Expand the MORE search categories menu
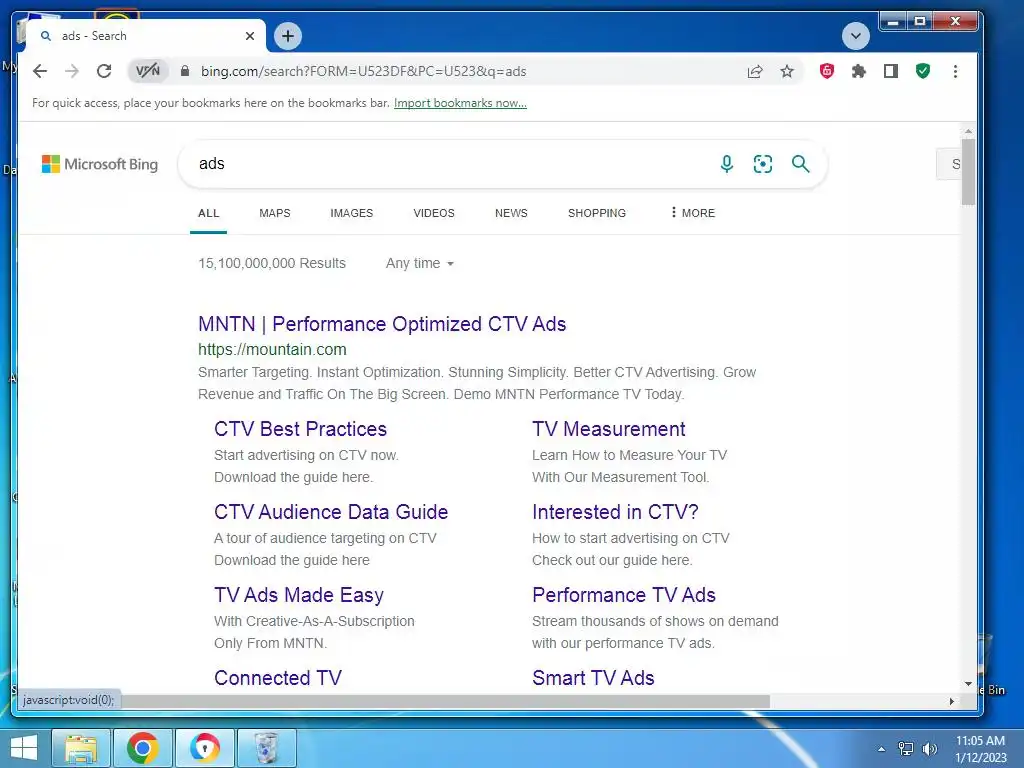The height and width of the screenshot is (768, 1024). (x=693, y=213)
